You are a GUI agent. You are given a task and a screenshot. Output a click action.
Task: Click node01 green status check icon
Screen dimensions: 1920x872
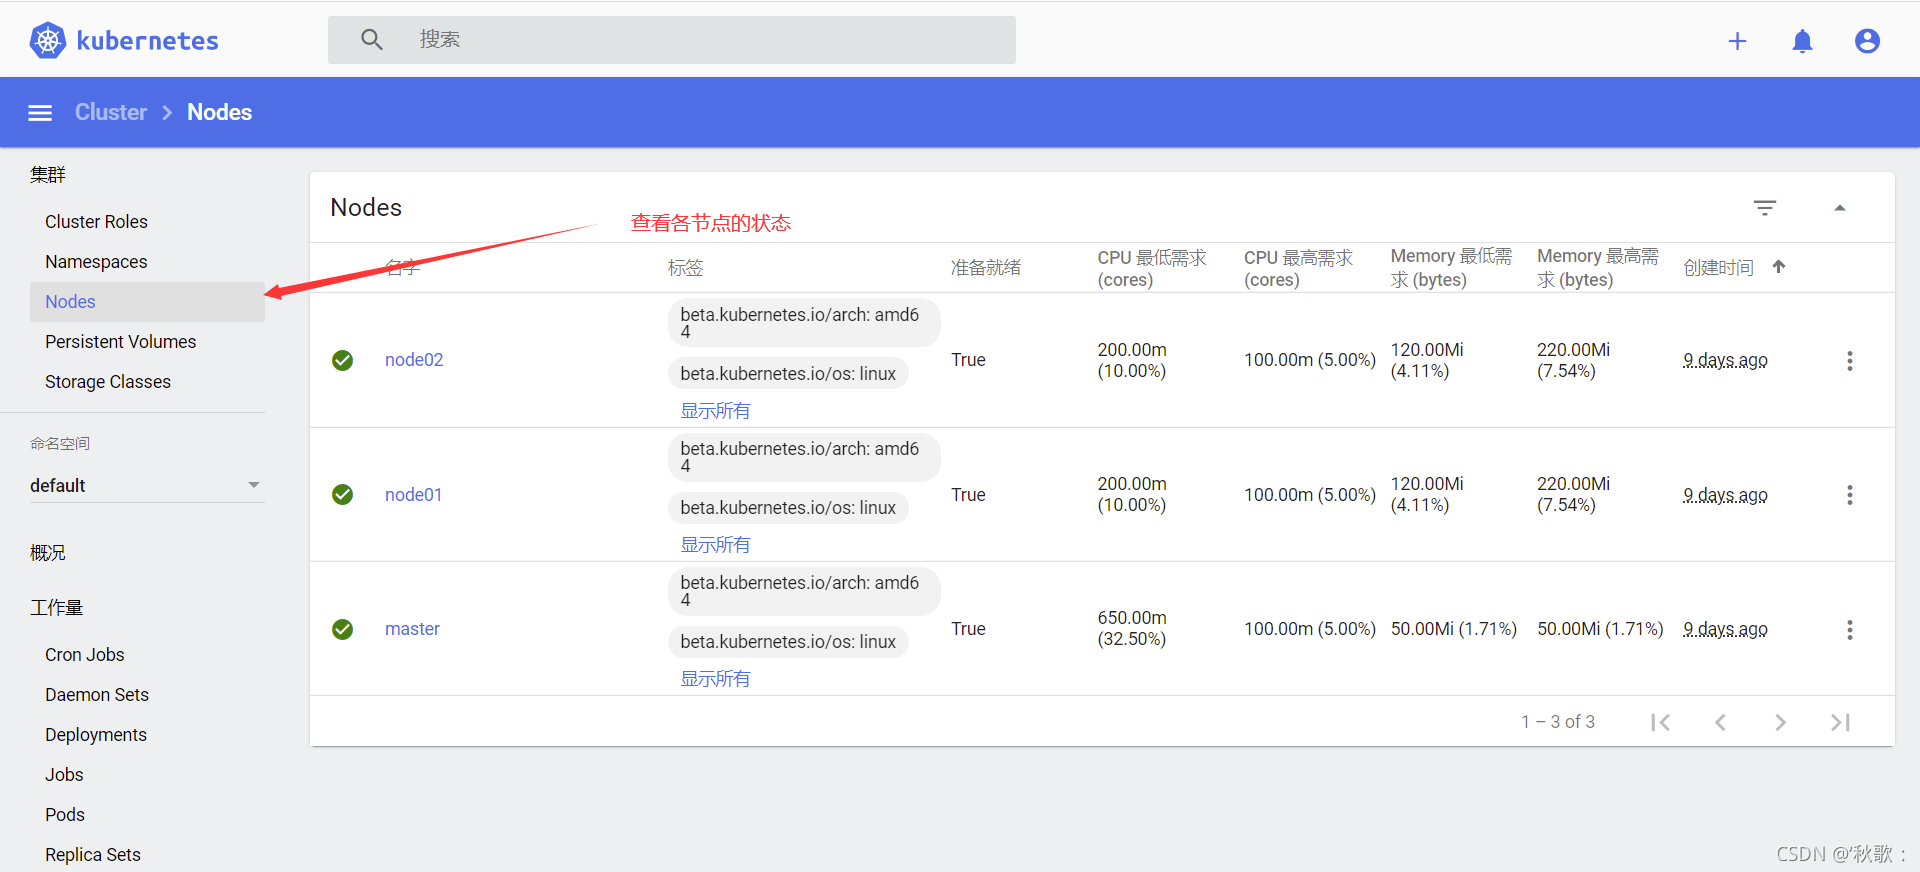pos(342,495)
